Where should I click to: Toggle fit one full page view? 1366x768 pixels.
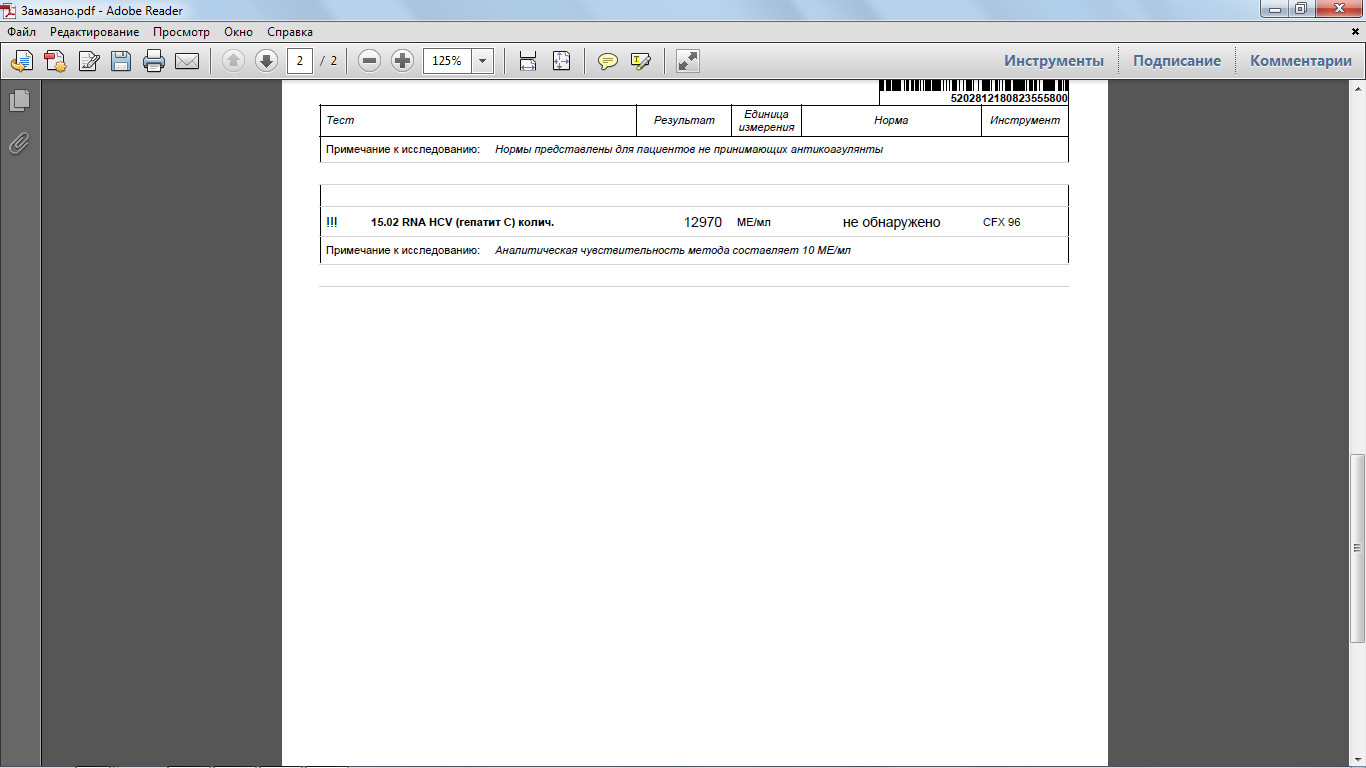tap(561, 61)
